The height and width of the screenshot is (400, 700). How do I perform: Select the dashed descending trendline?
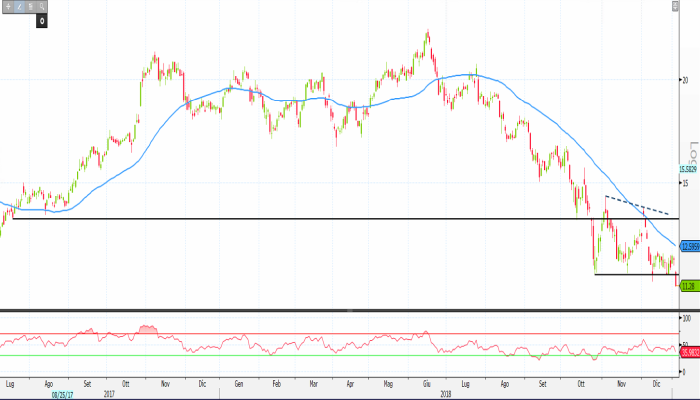pos(640,207)
